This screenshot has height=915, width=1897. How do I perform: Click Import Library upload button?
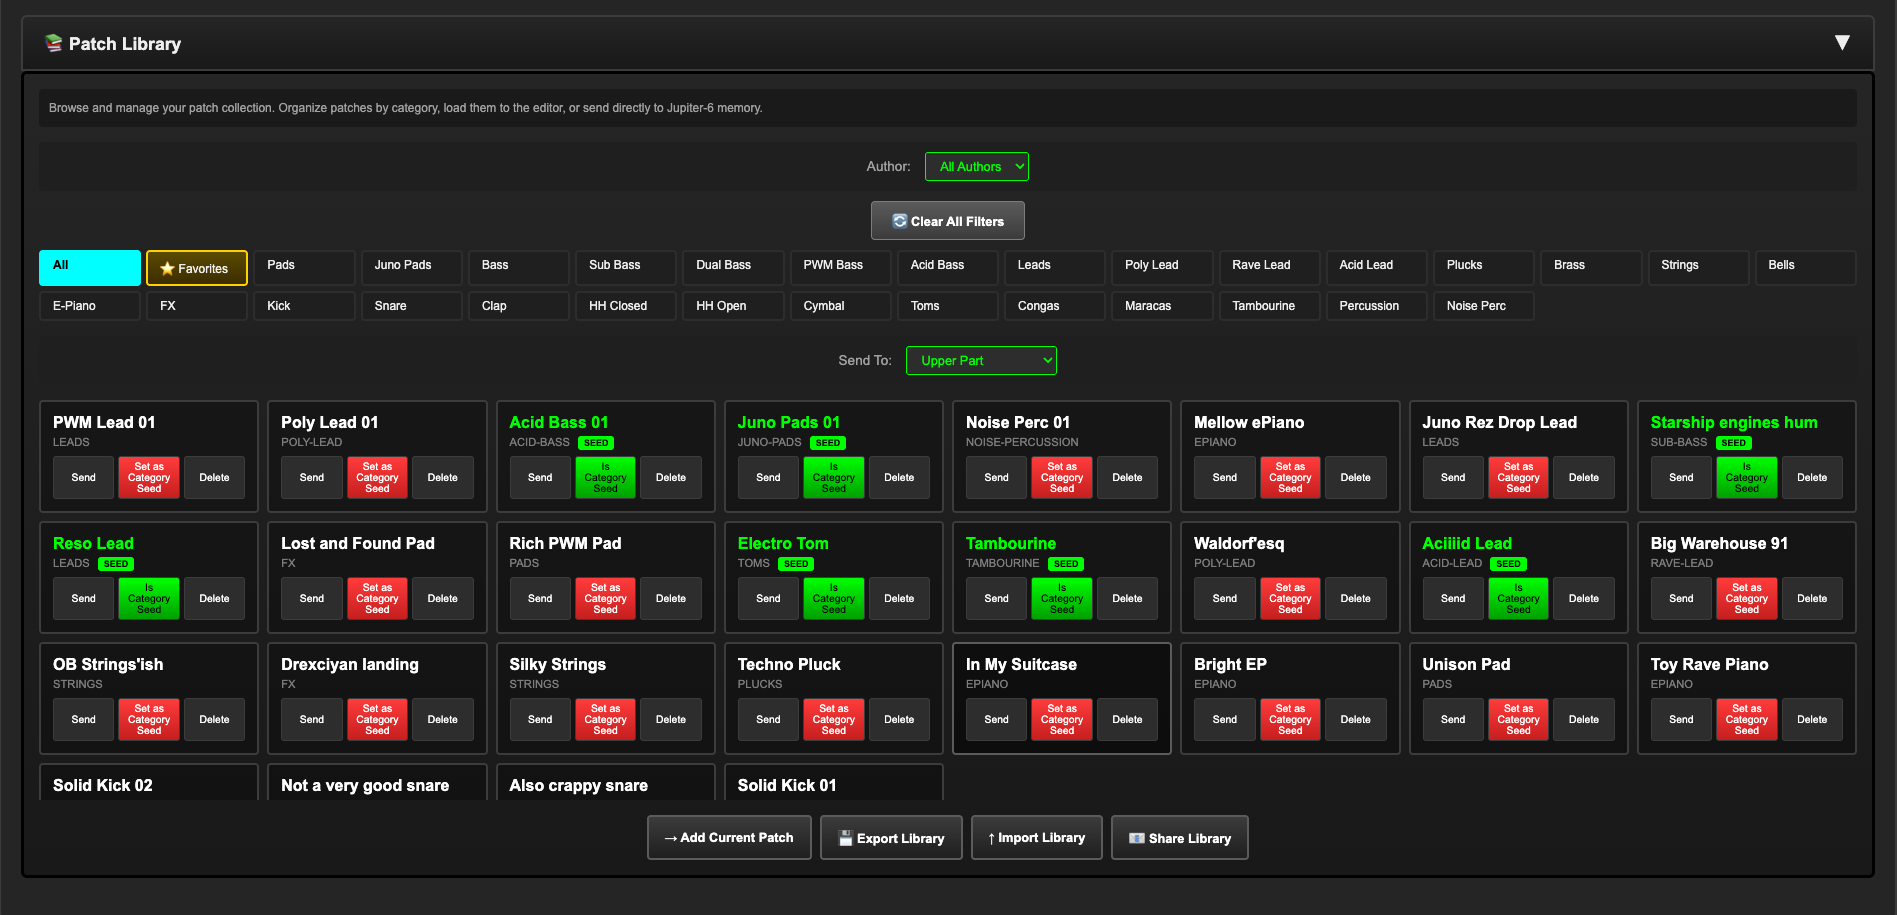[x=1036, y=838]
